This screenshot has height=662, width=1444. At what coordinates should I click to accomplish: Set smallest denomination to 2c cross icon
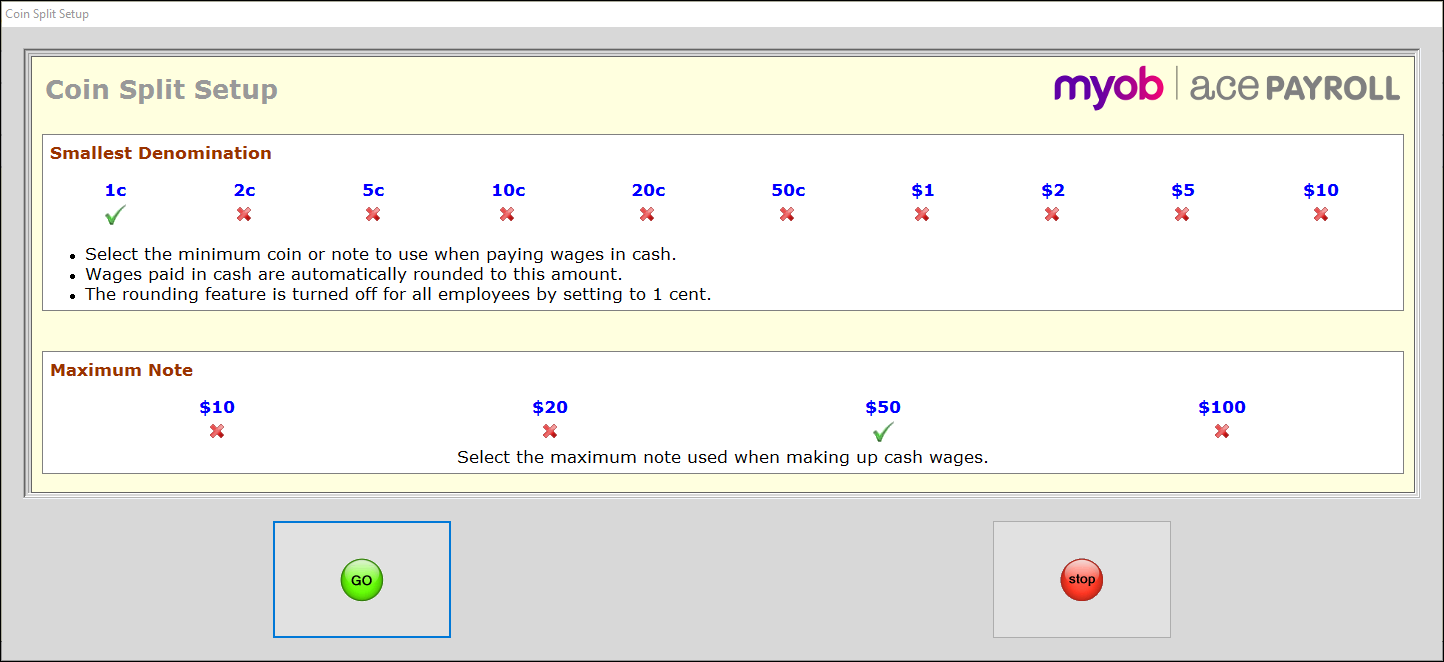click(x=244, y=214)
